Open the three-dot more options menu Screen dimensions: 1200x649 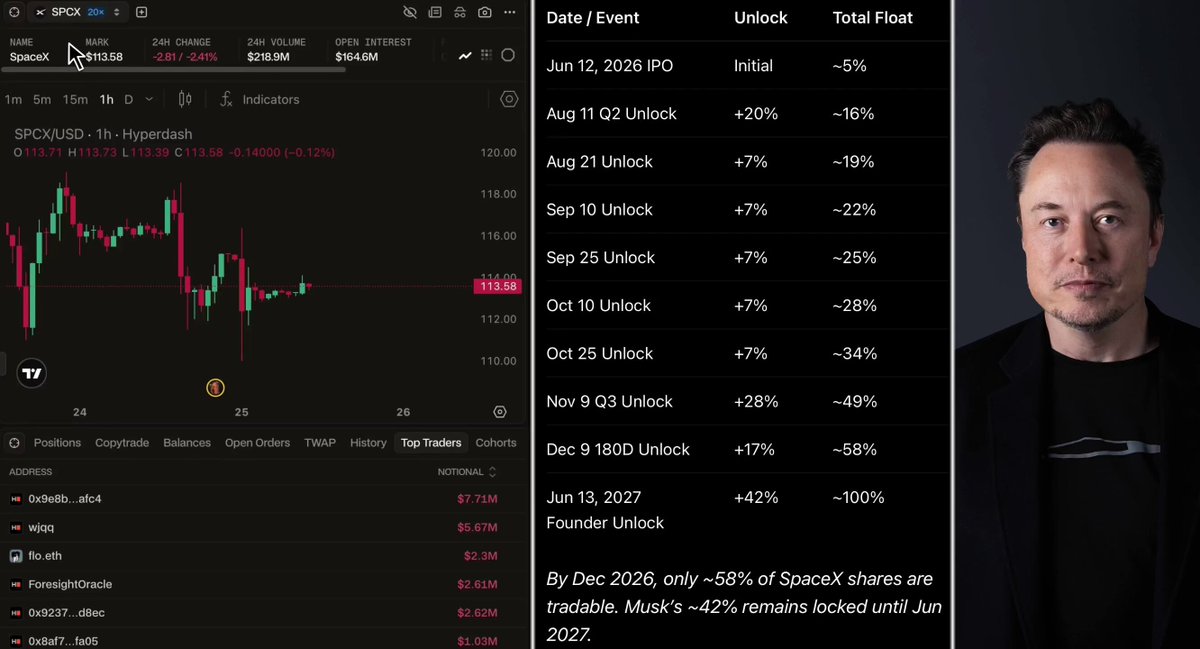pyautogui.click(x=510, y=12)
